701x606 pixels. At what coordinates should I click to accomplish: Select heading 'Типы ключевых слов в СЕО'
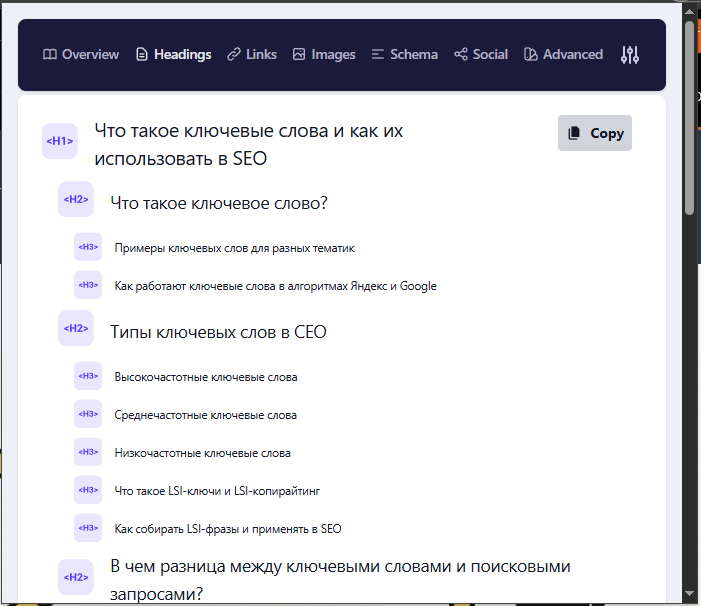coord(218,332)
